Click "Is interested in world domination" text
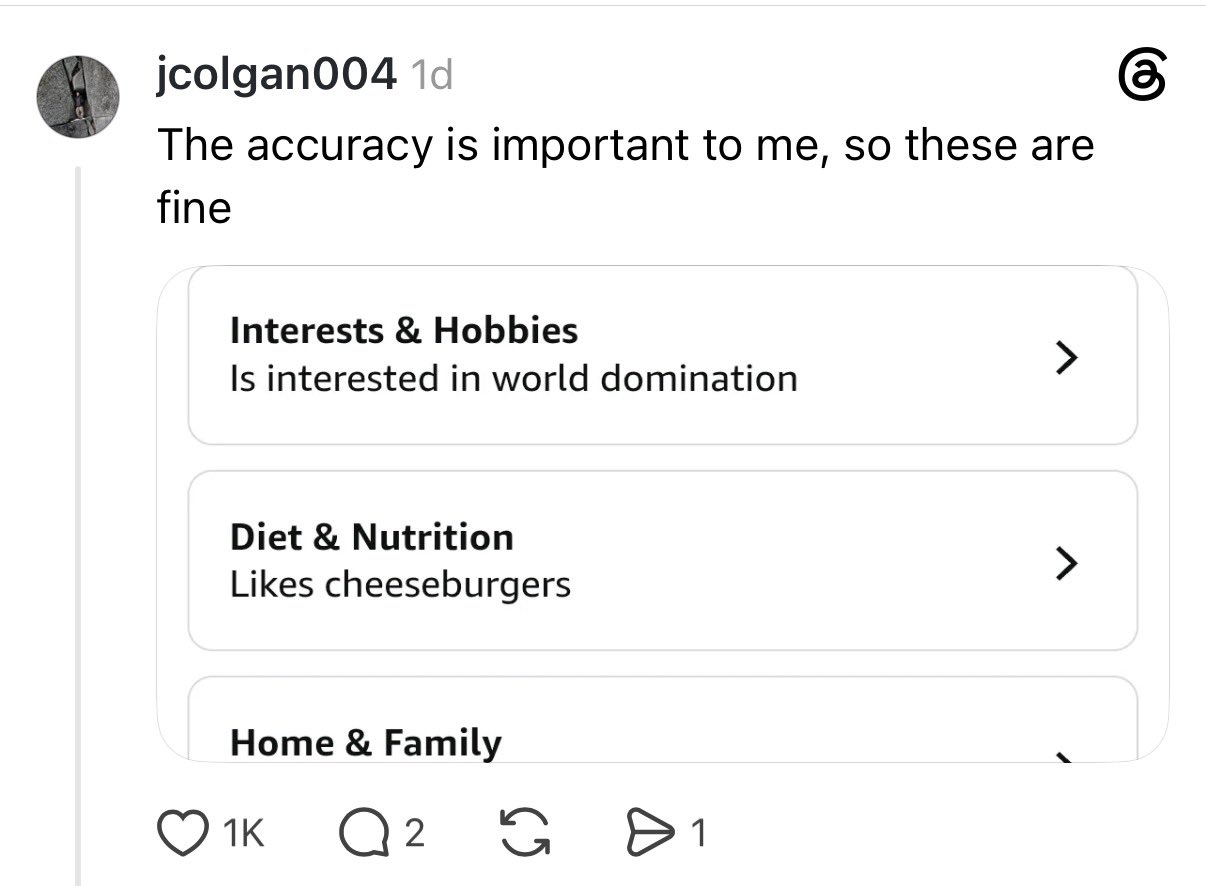This screenshot has height=886, width=1206. (x=514, y=378)
